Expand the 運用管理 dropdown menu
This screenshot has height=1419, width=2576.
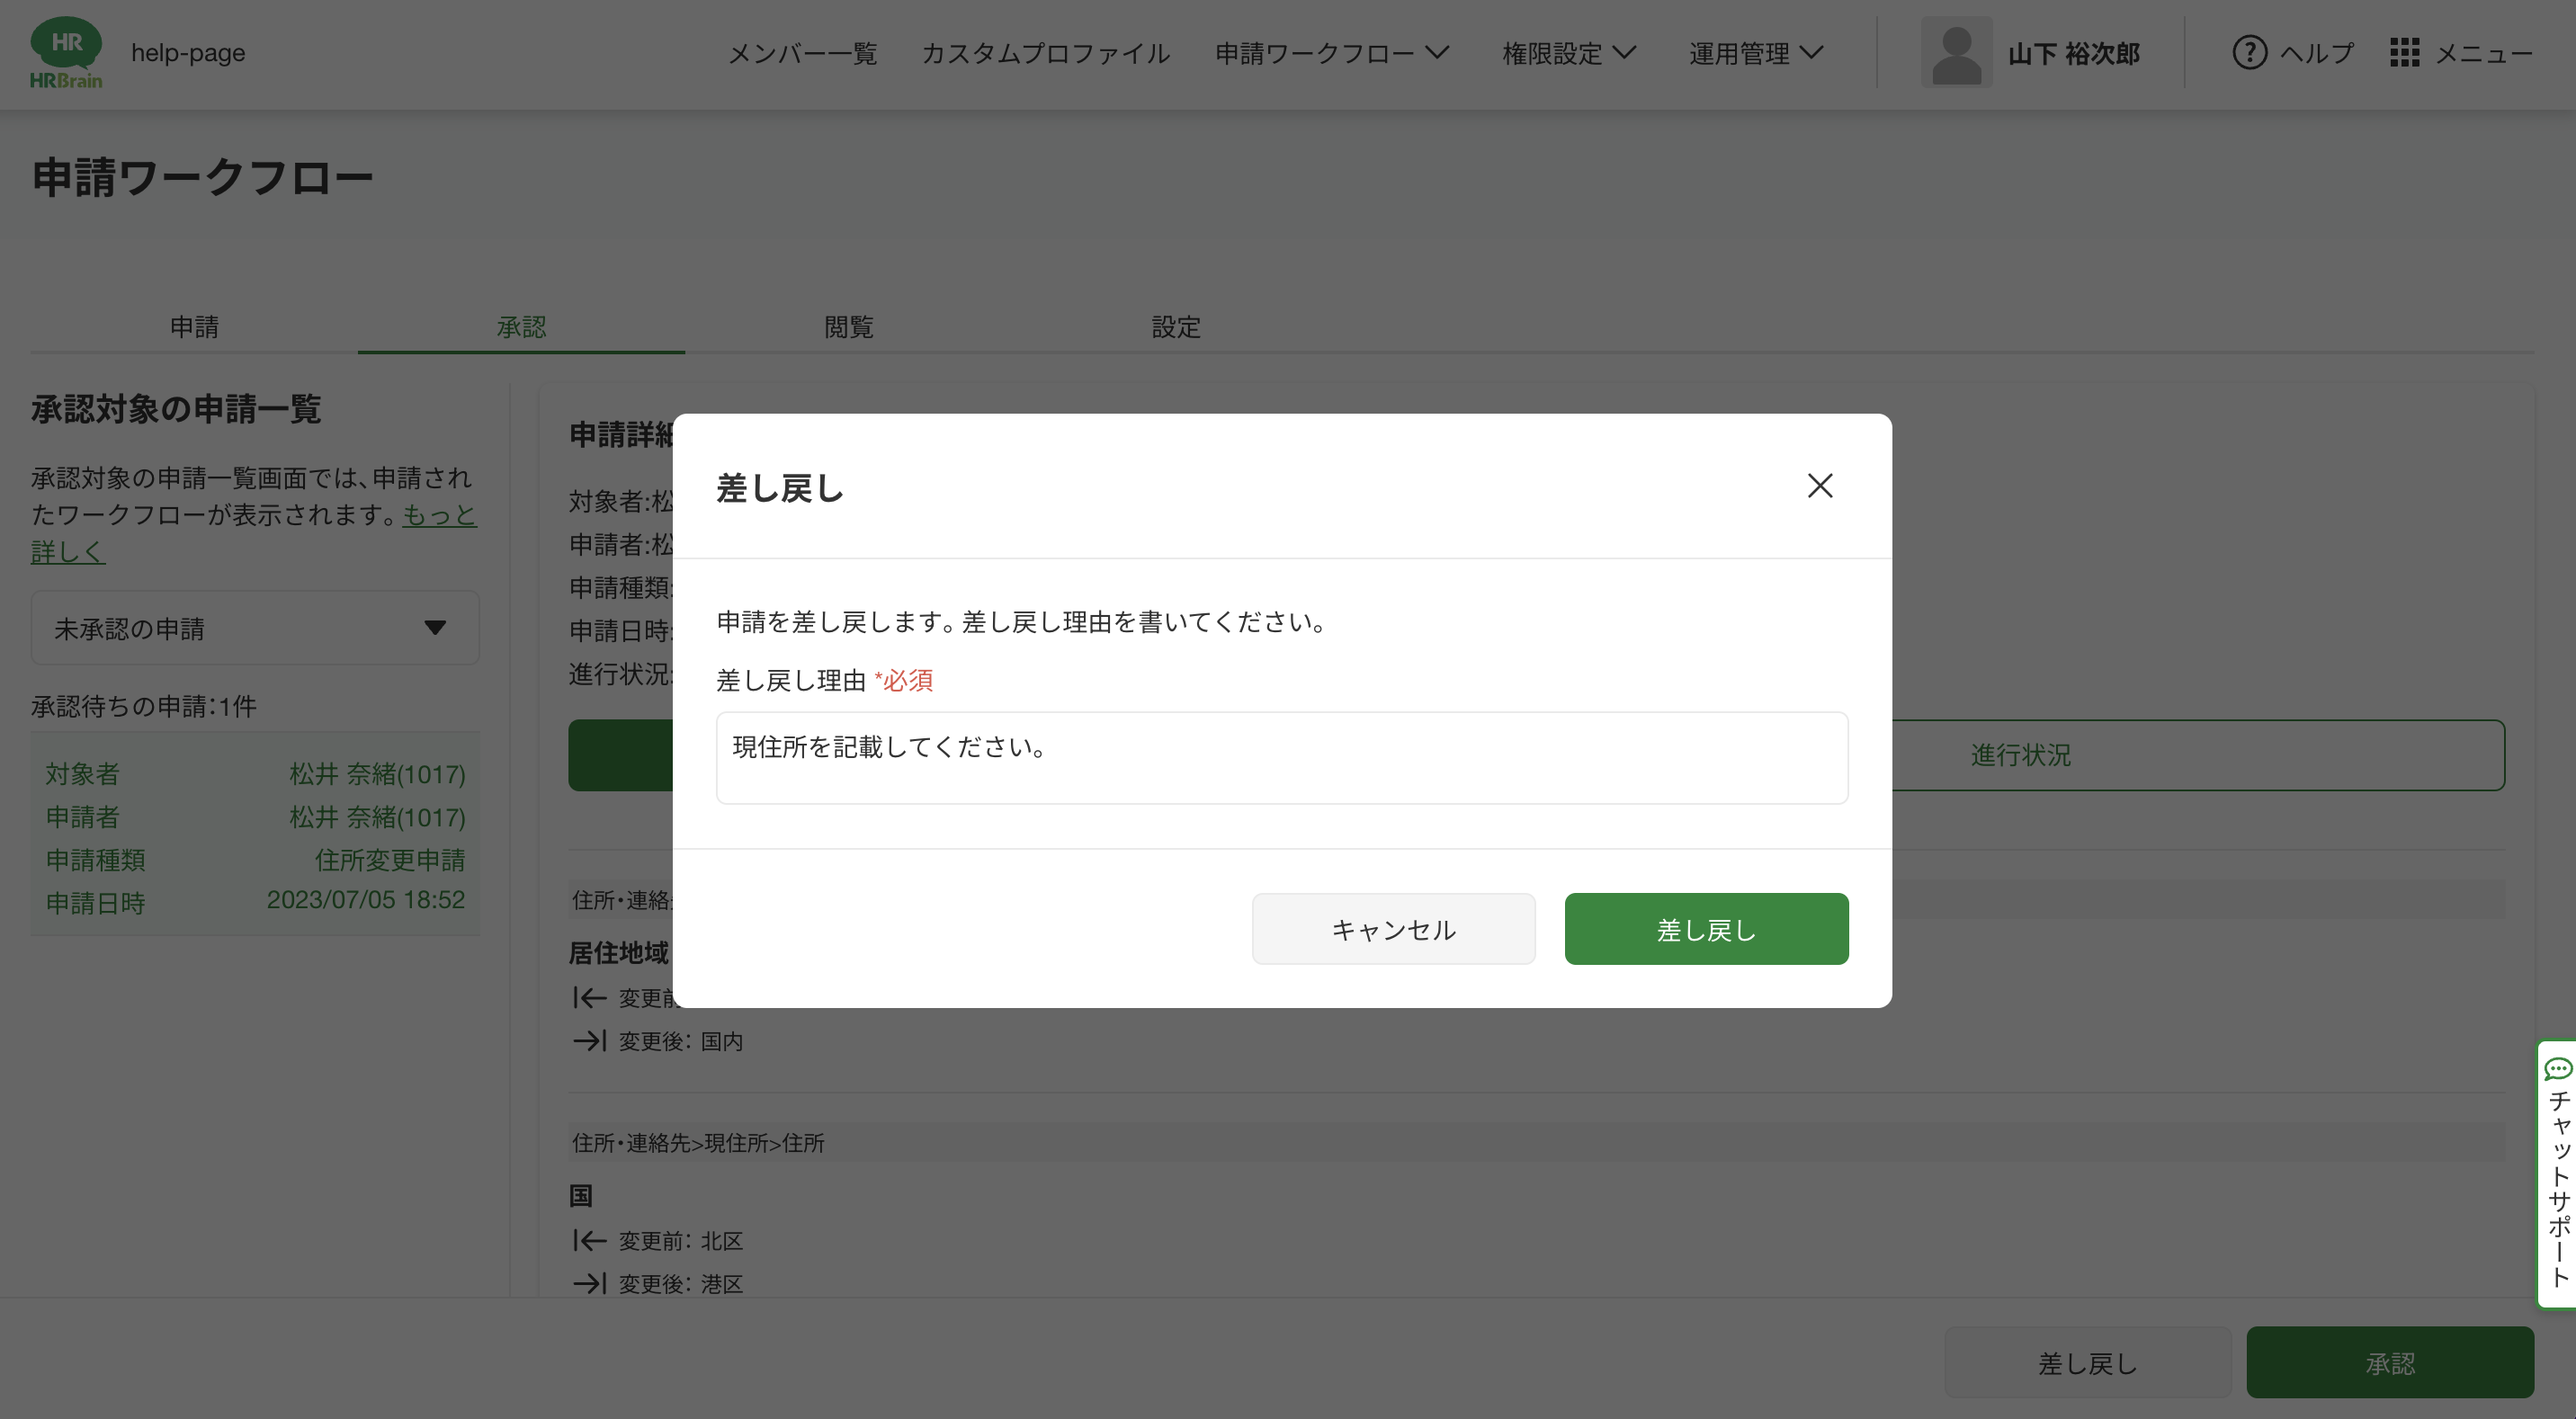tap(1756, 53)
